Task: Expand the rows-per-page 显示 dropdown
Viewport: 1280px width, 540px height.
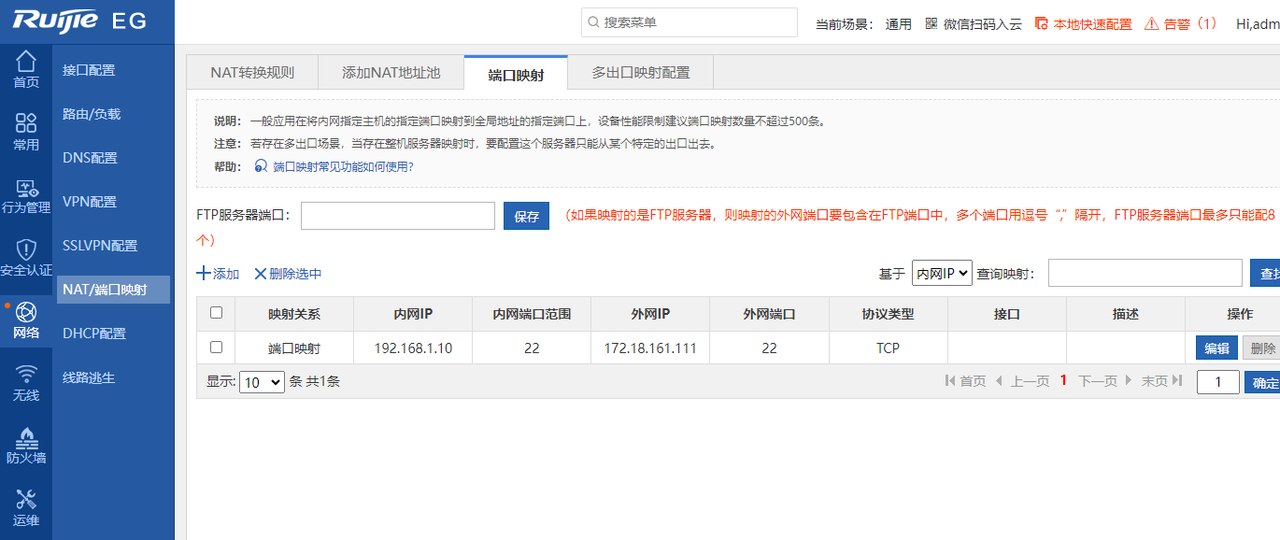Action: point(263,382)
